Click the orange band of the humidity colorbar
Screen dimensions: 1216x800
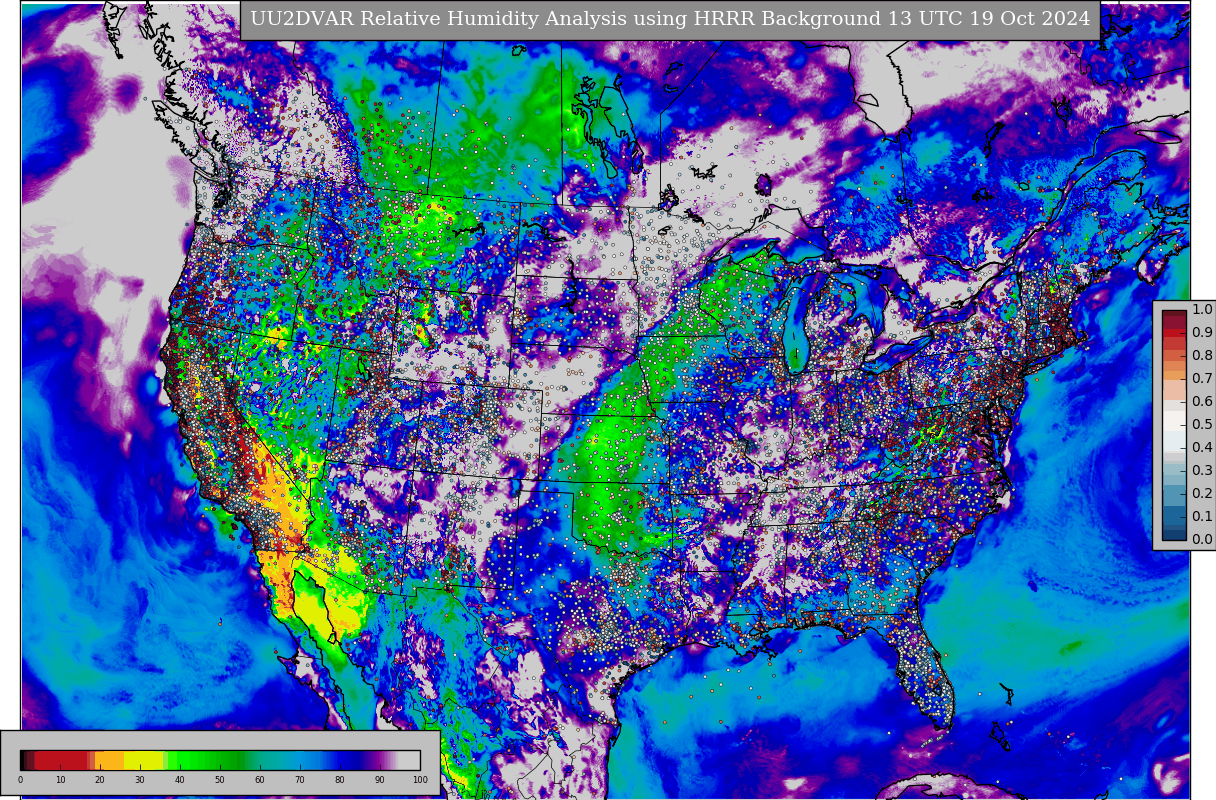coord(110,760)
